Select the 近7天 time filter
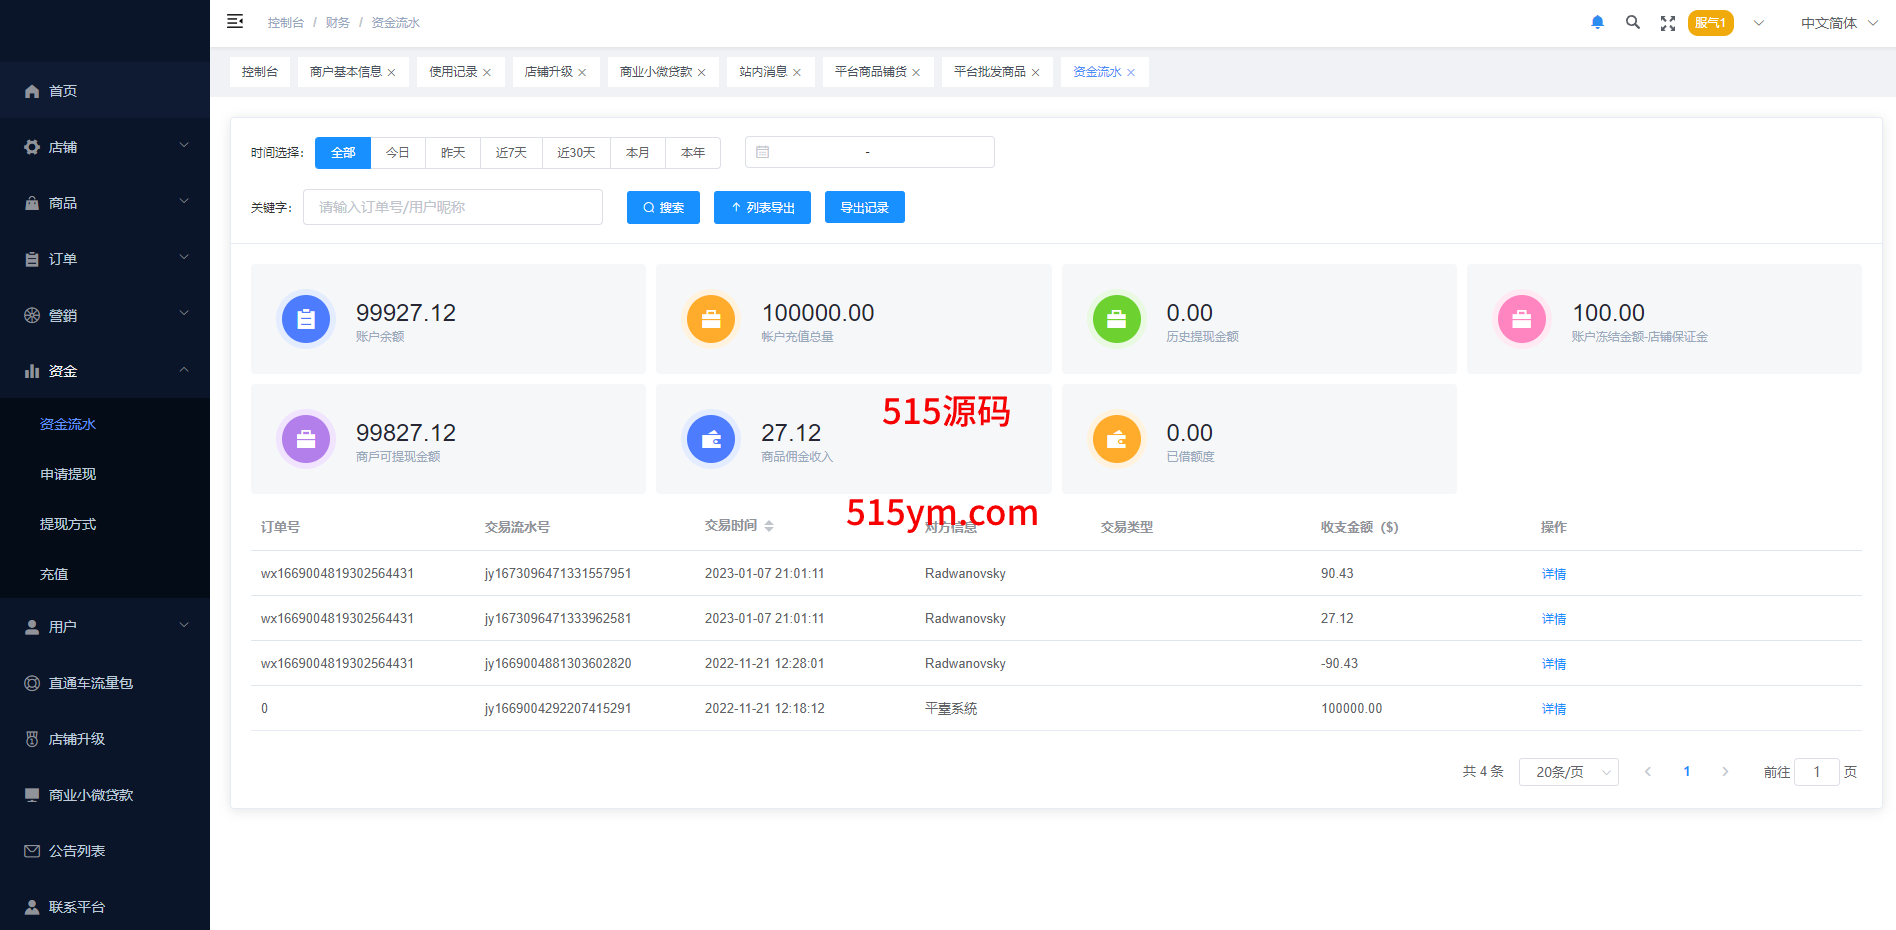Viewport: 1896px width, 930px height. [511, 152]
